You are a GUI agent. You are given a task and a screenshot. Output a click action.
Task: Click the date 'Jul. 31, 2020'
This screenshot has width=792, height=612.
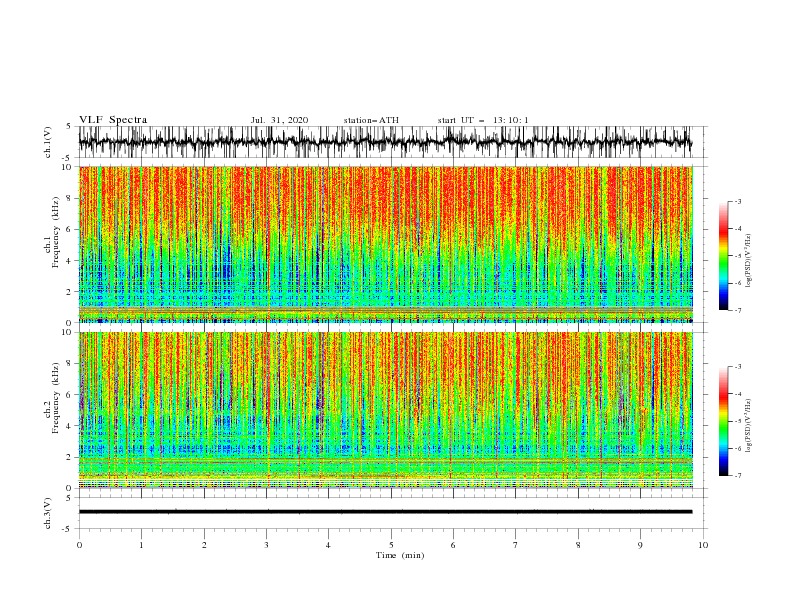point(279,120)
